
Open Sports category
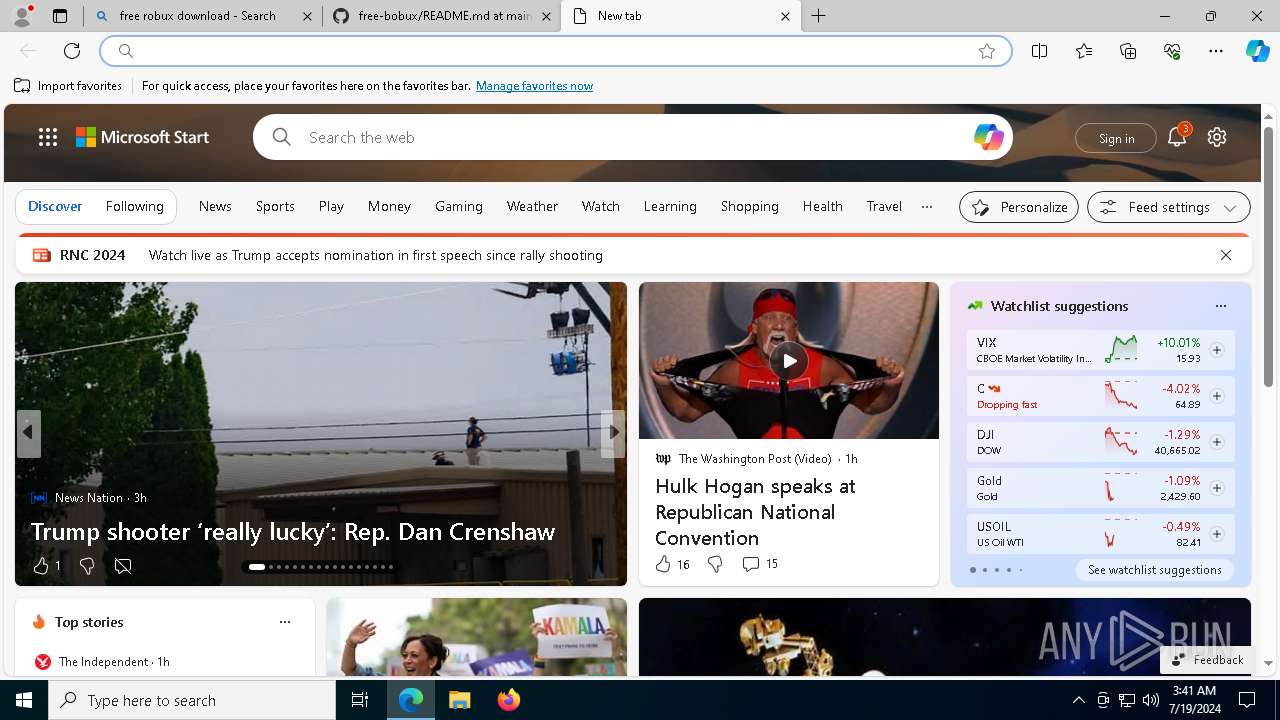pos(275,206)
